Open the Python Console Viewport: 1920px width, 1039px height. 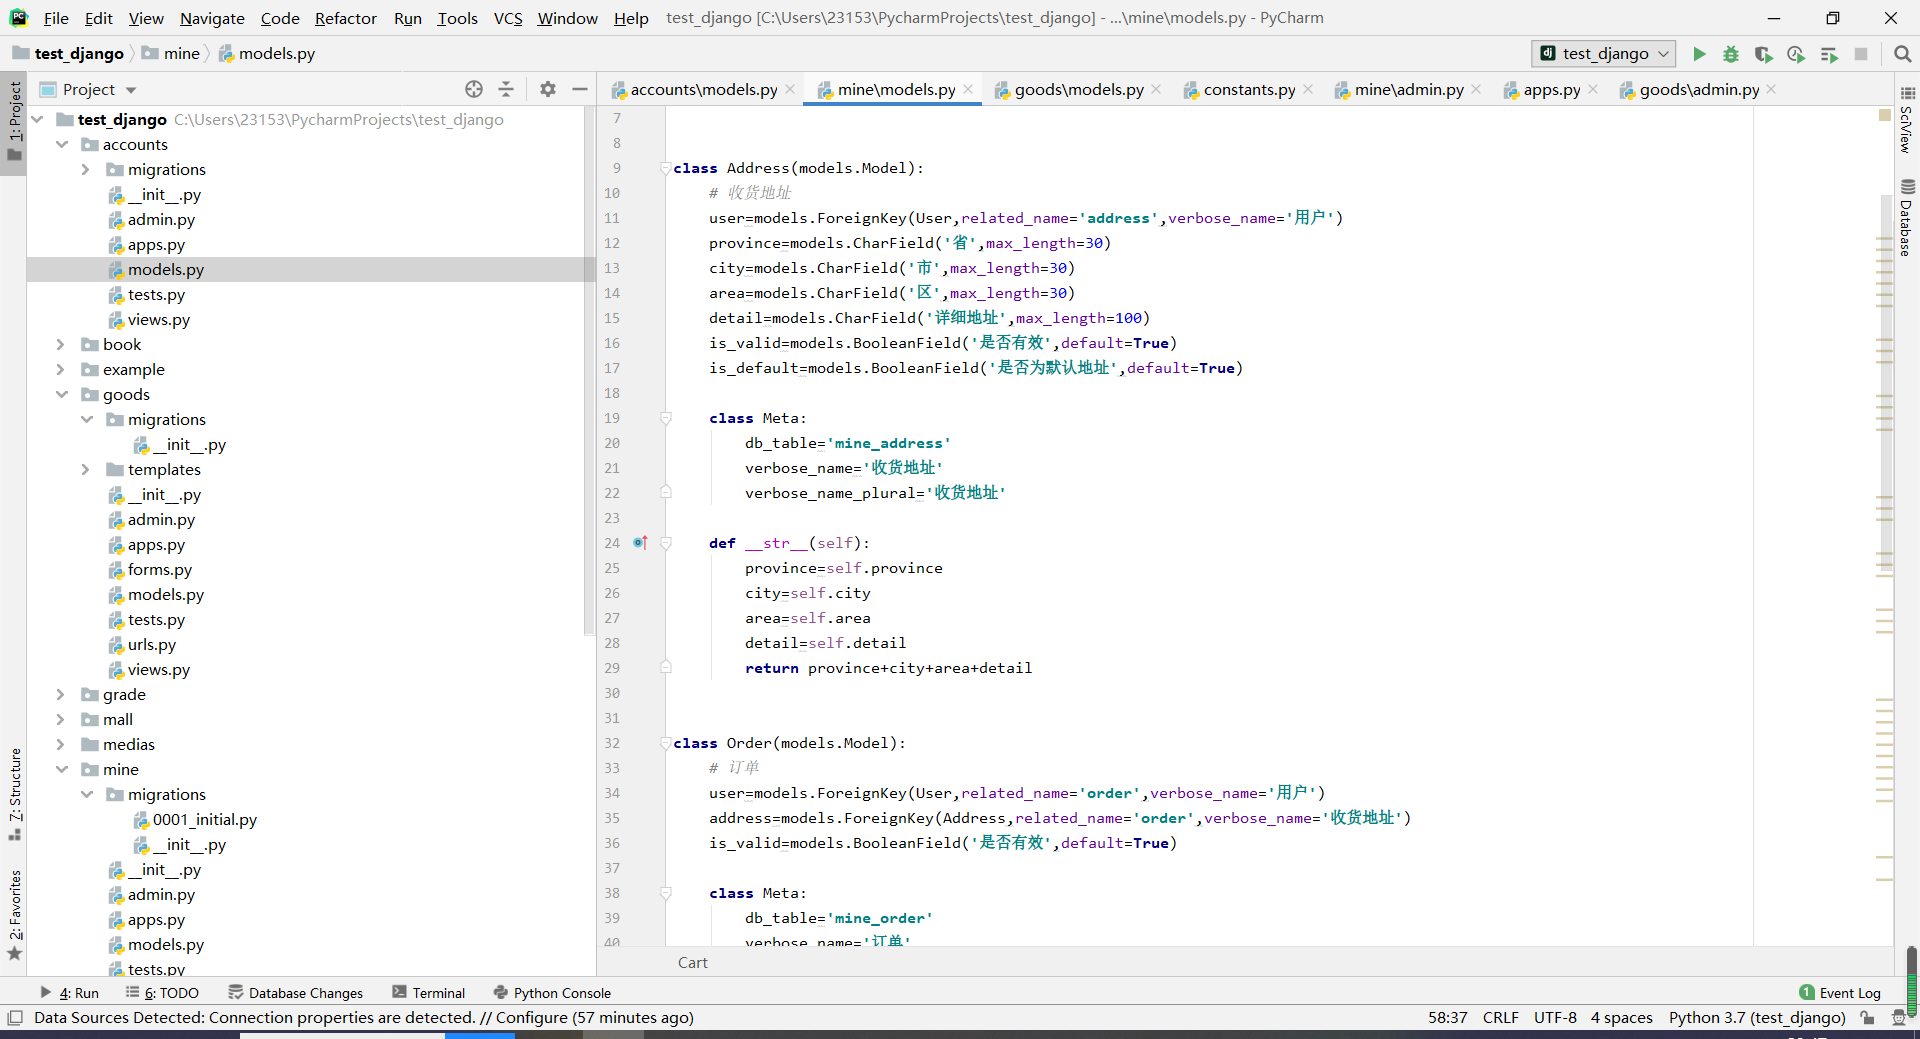(552, 993)
